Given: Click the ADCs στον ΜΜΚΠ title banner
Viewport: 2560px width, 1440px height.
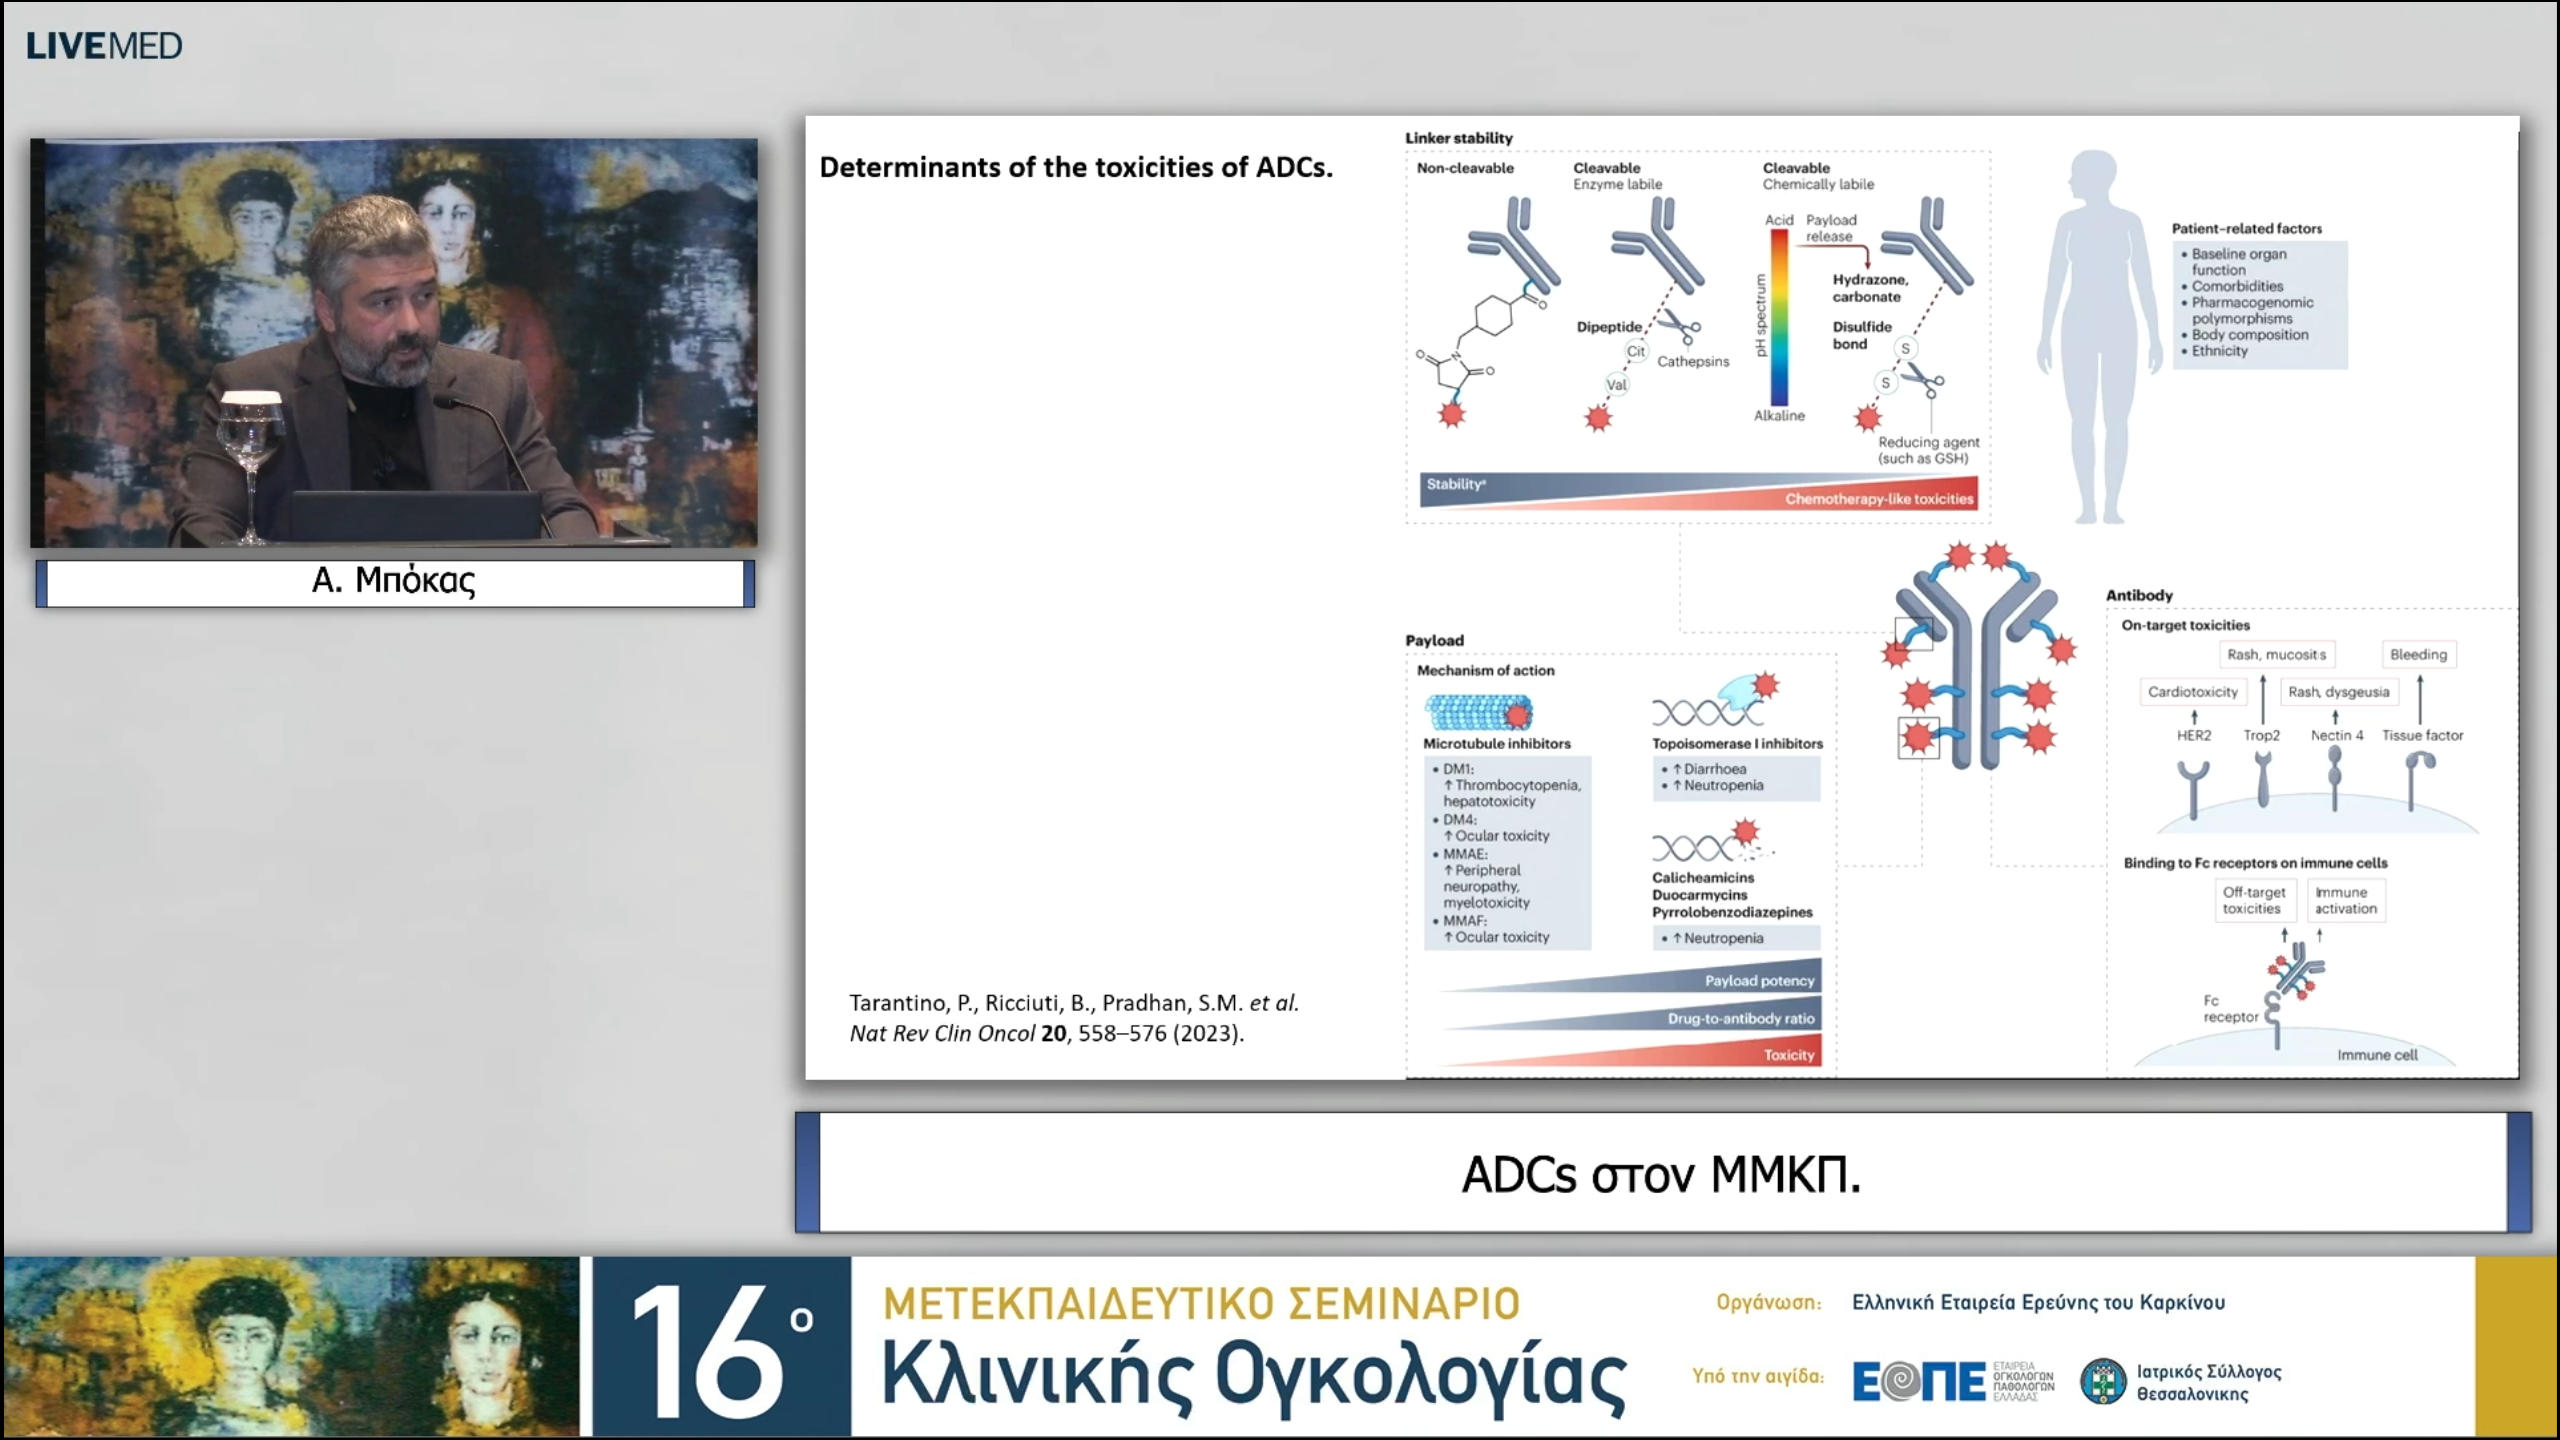Looking at the screenshot, I should (1660, 1175).
